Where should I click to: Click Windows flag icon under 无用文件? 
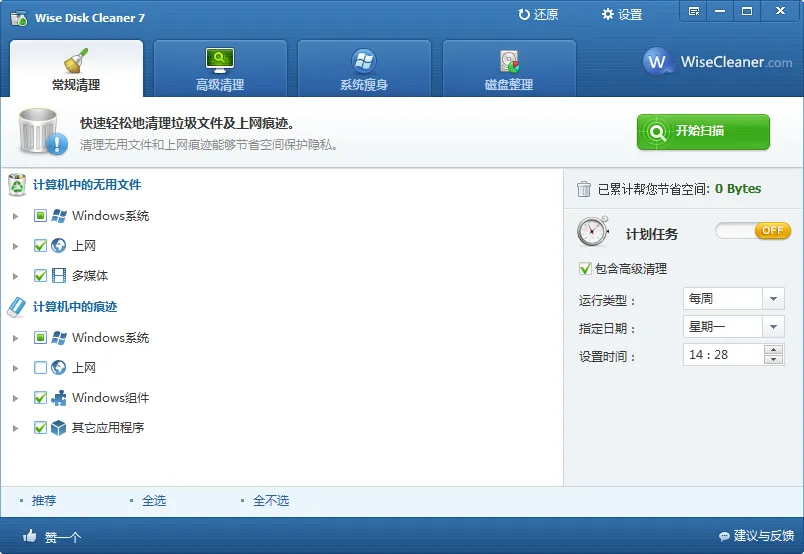59,215
